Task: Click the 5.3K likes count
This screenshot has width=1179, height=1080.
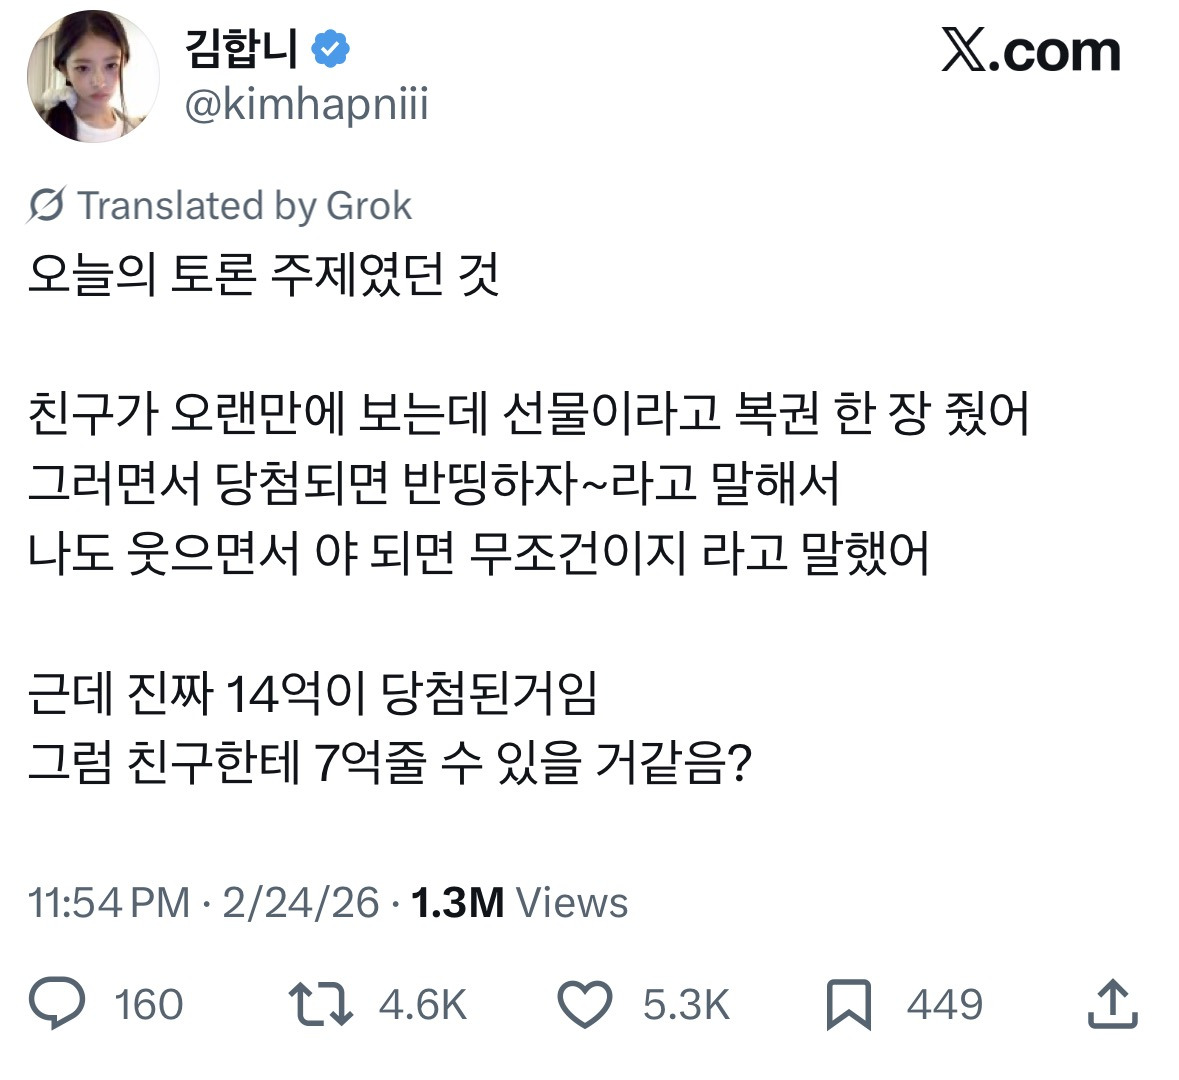Action: (686, 1004)
